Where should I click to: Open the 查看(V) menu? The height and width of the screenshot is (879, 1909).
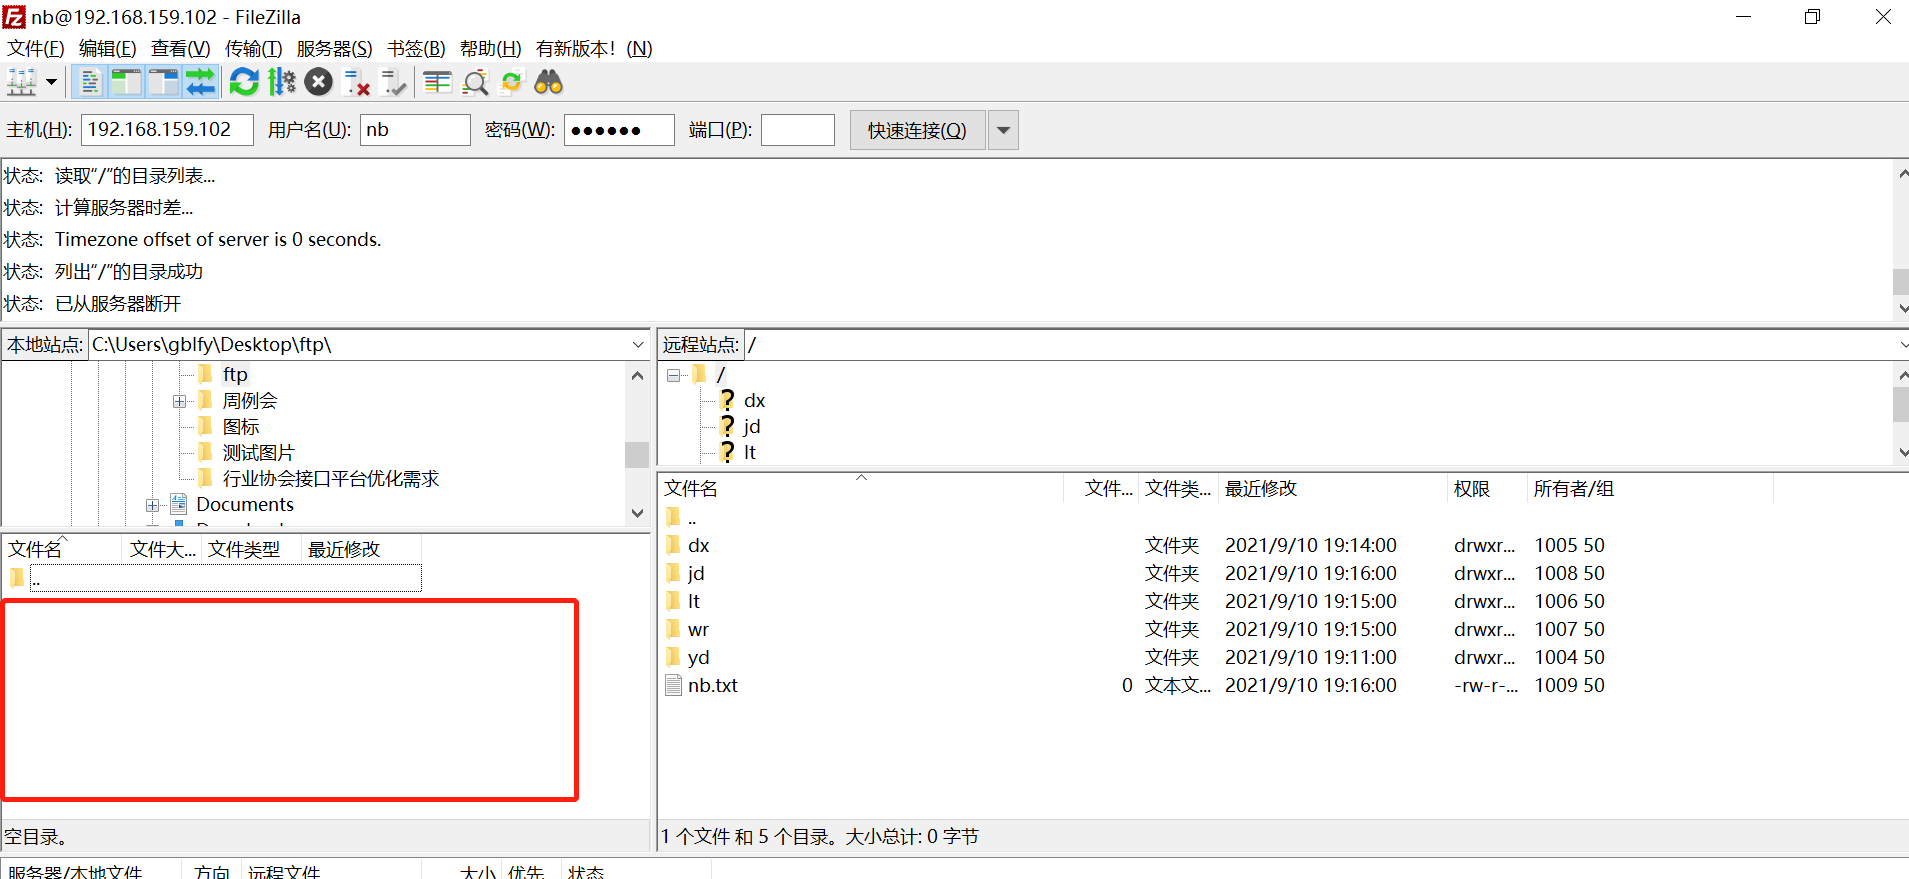180,48
